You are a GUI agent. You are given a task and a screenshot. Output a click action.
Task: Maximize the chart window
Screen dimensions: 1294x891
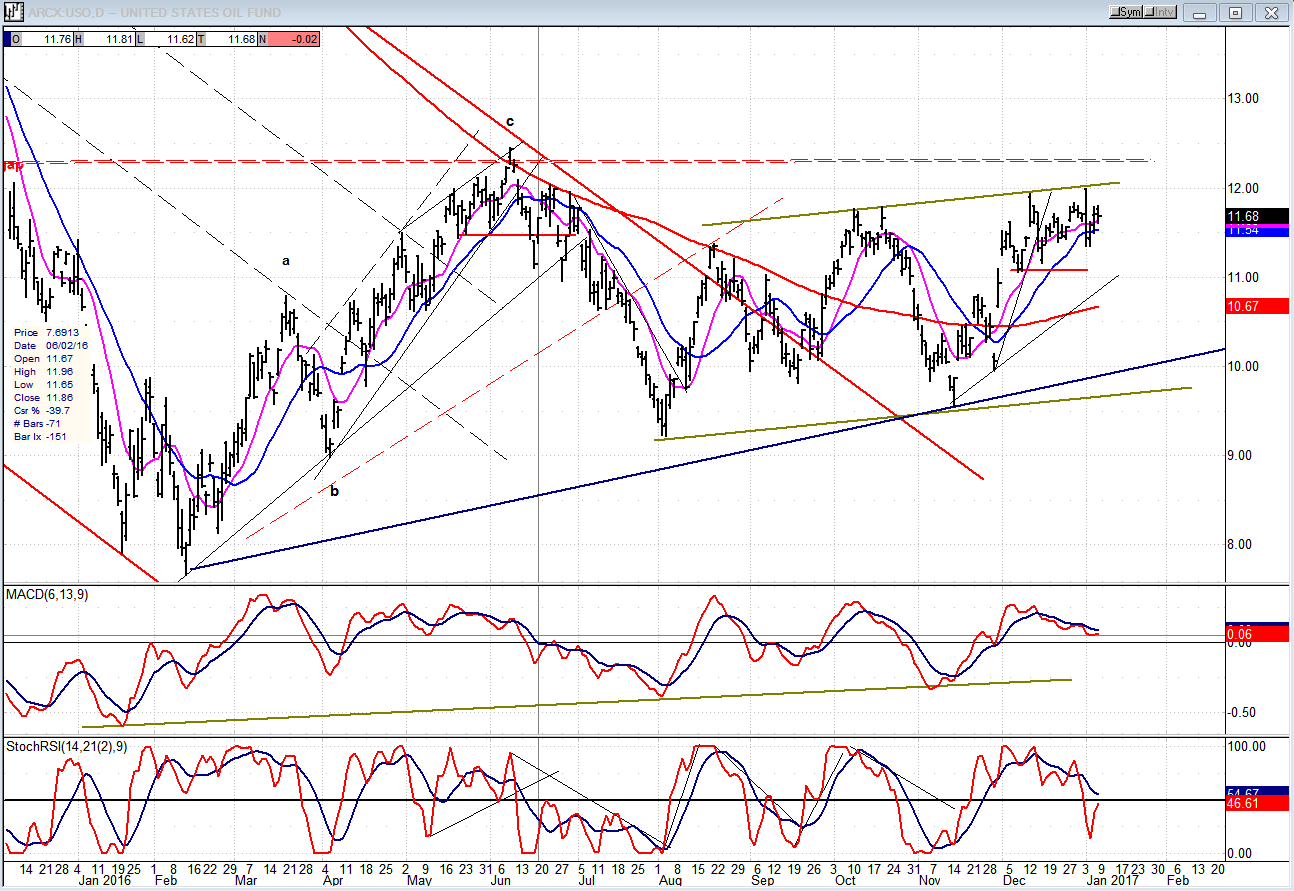(x=1235, y=12)
